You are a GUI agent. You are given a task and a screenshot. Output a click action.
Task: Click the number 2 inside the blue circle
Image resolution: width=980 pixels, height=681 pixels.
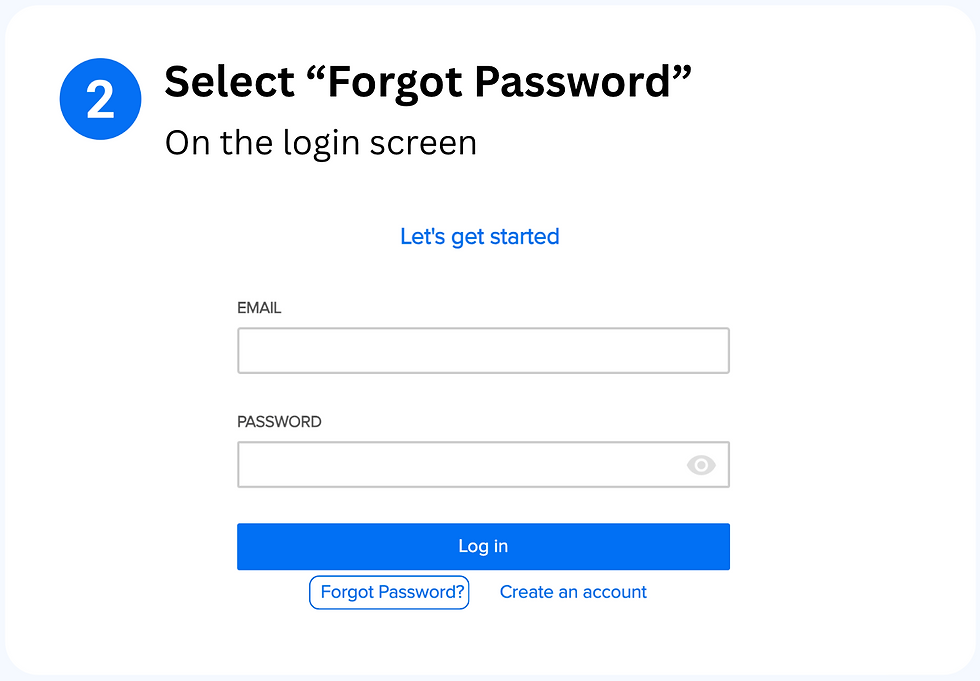coord(101,100)
